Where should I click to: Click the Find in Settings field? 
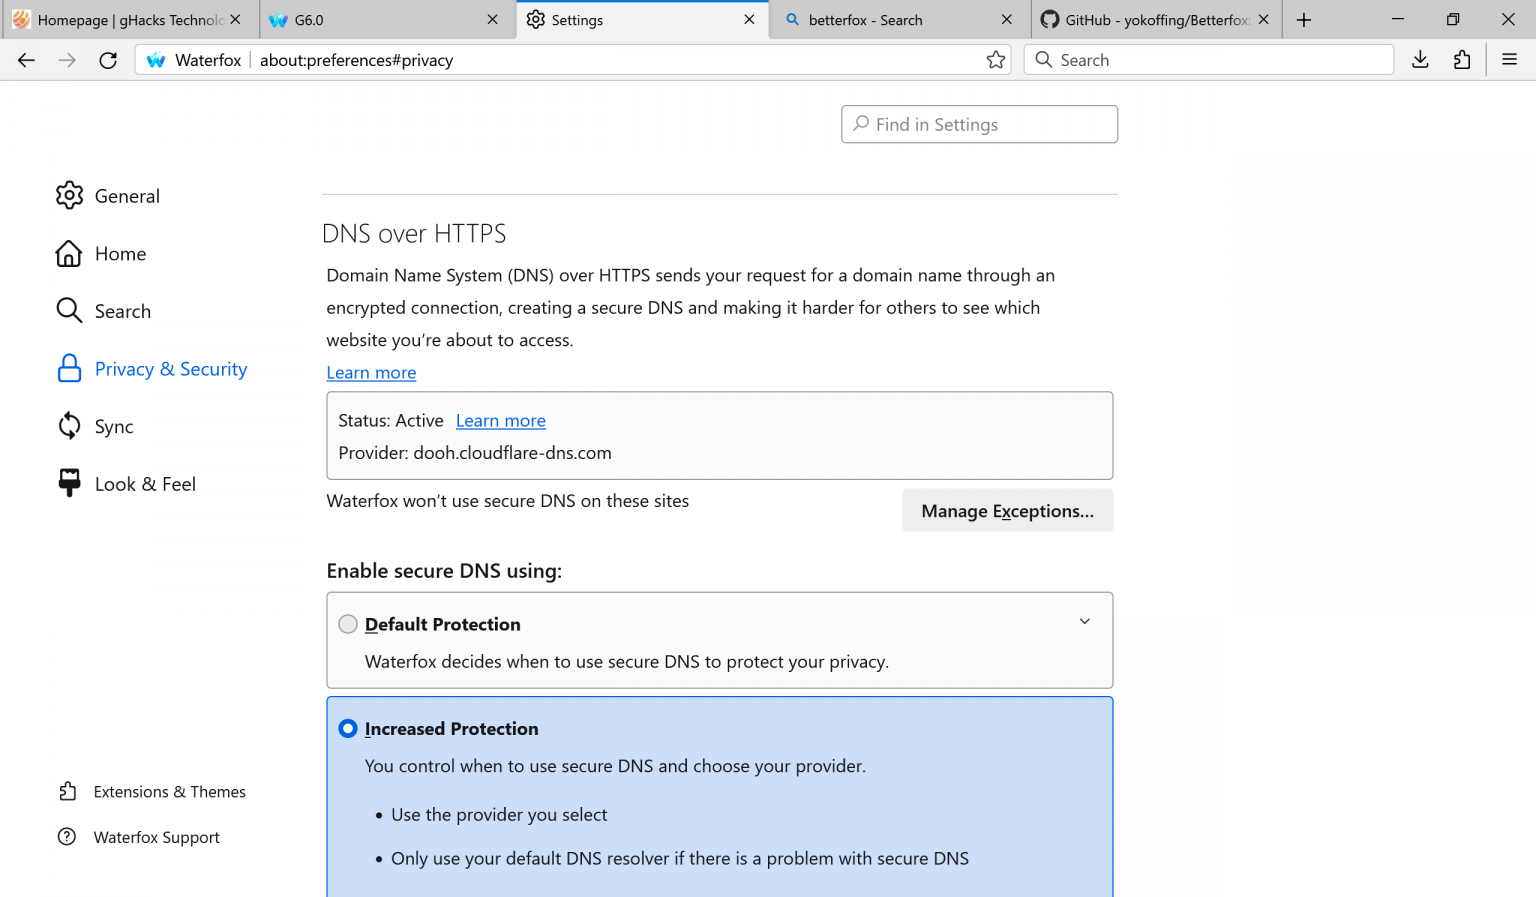[x=978, y=124]
